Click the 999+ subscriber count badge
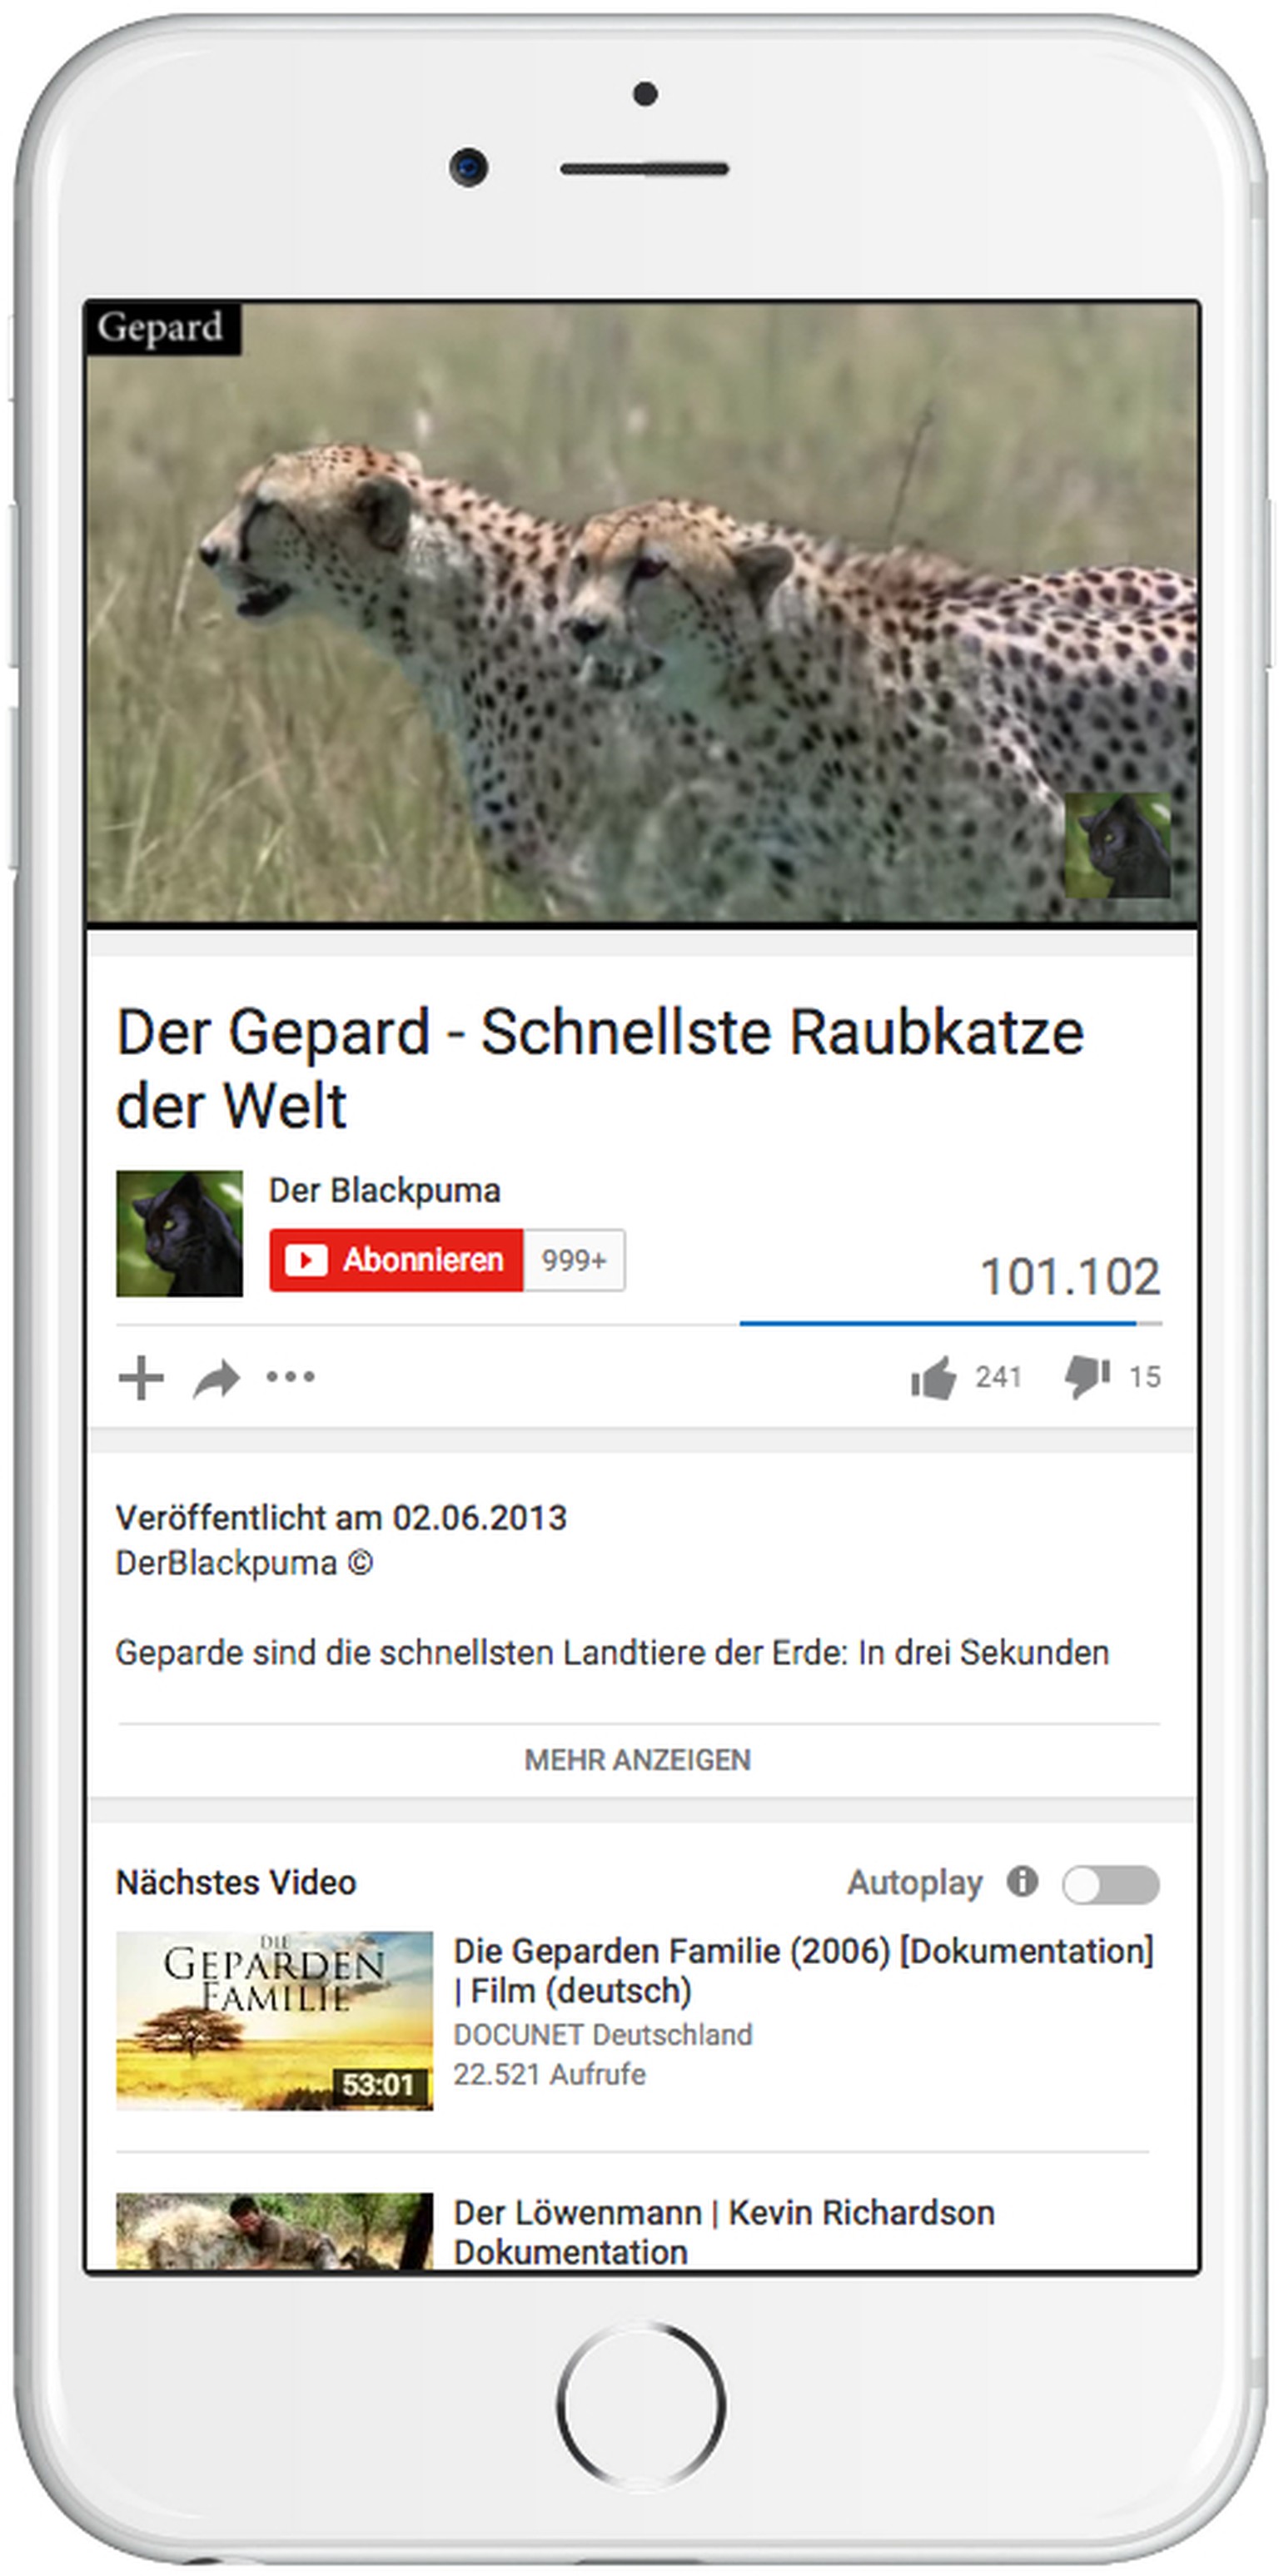The height and width of the screenshot is (2576, 1279). pos(574,1259)
